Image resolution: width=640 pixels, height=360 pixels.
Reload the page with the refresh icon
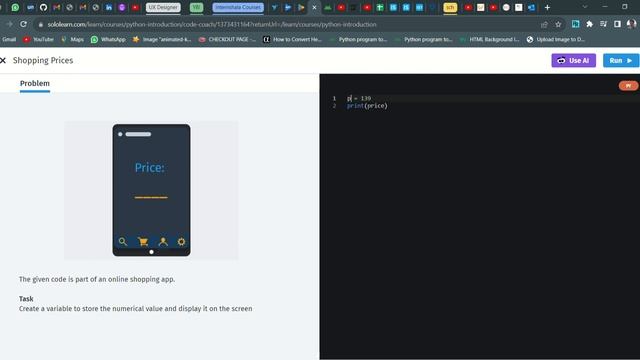pos(23,24)
